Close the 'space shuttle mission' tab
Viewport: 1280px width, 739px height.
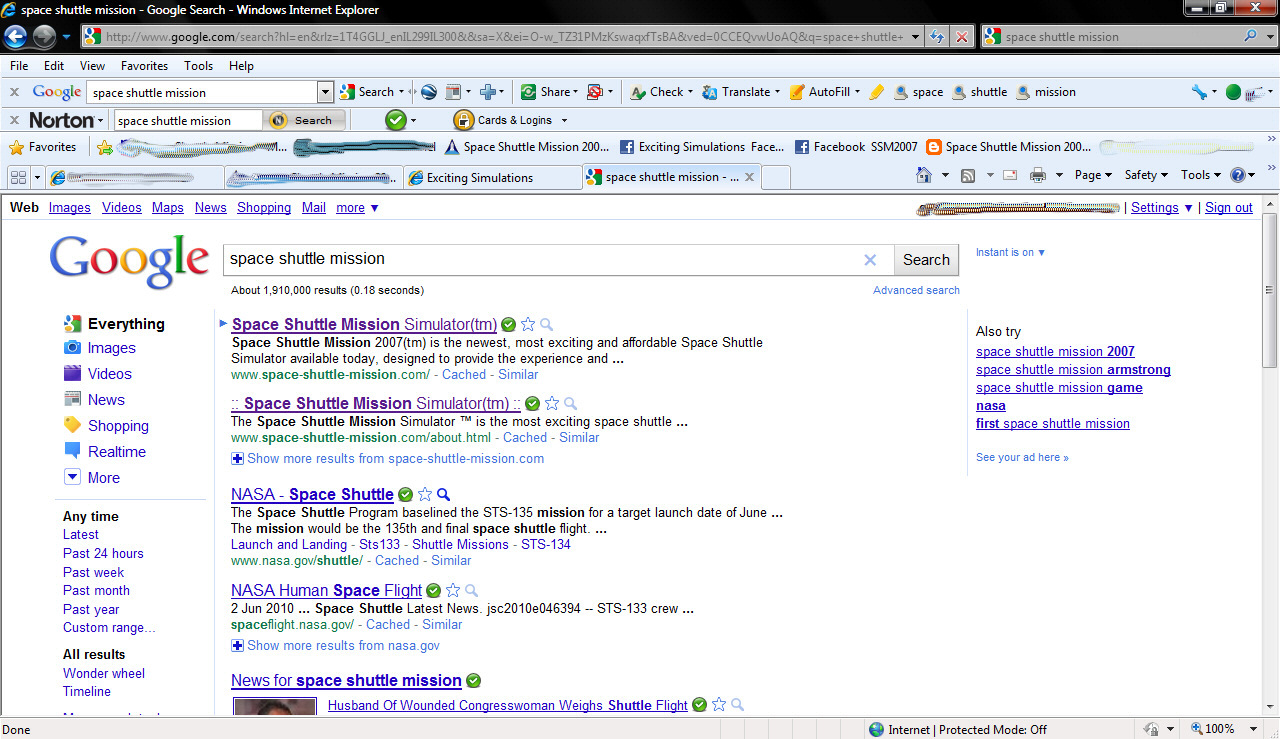tap(749, 177)
